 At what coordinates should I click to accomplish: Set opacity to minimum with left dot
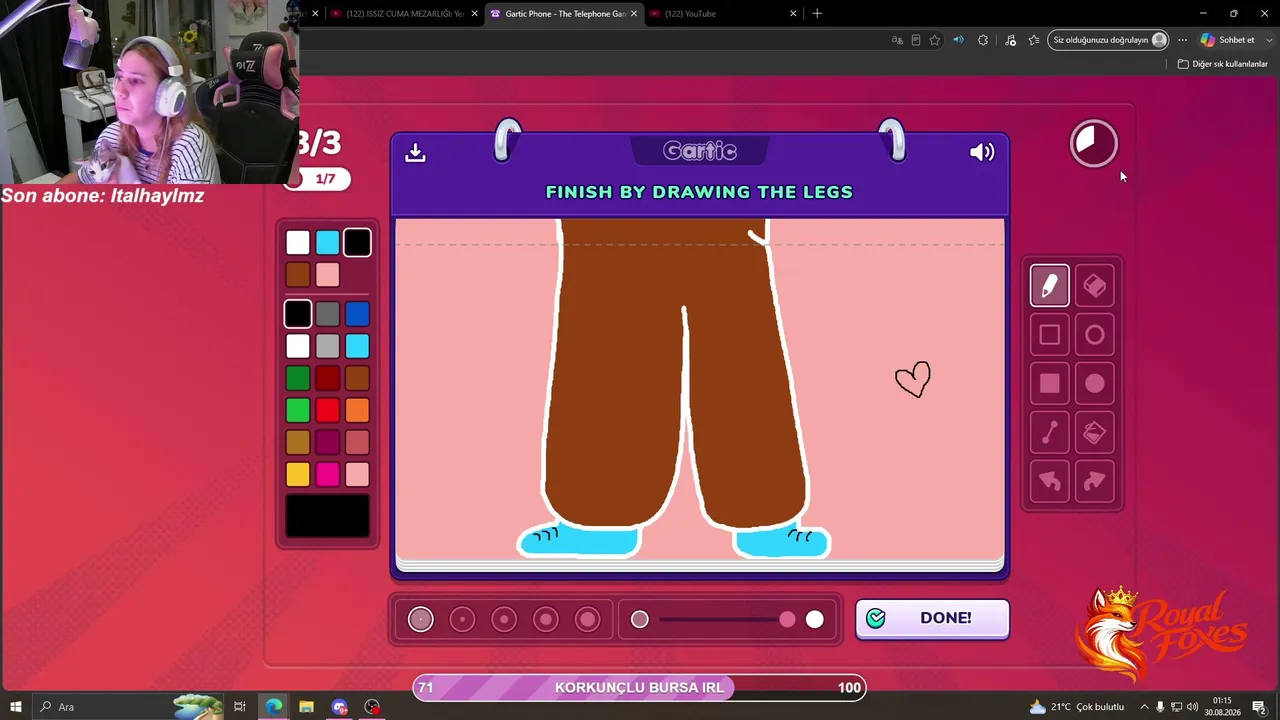point(640,620)
